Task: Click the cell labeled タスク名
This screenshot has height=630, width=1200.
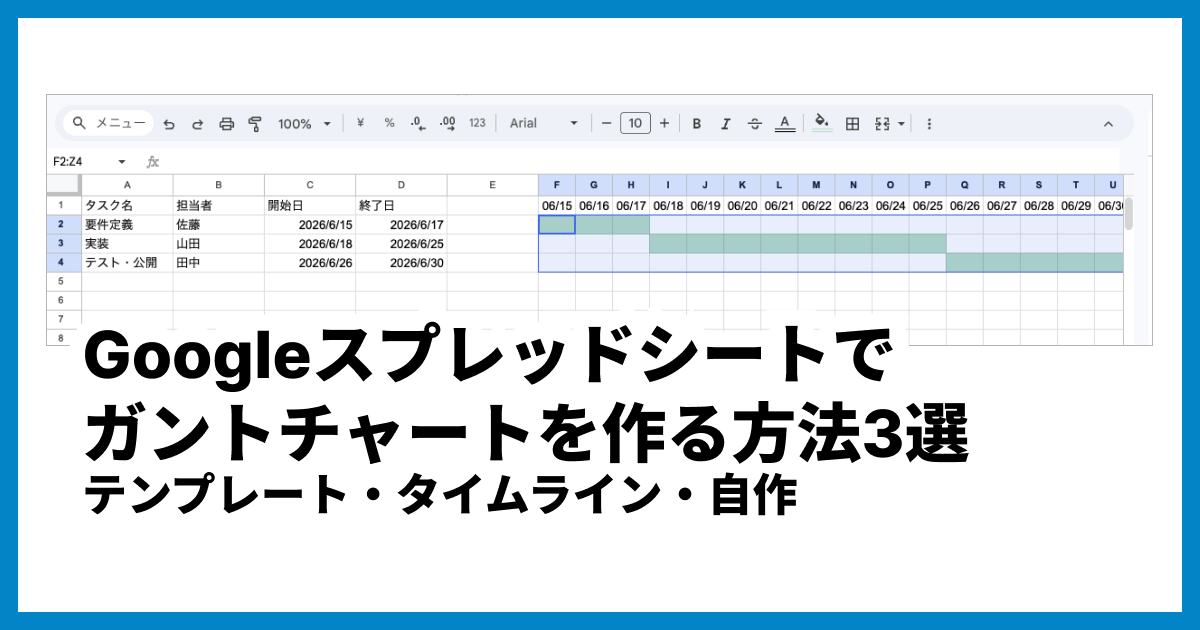Action: (127, 205)
